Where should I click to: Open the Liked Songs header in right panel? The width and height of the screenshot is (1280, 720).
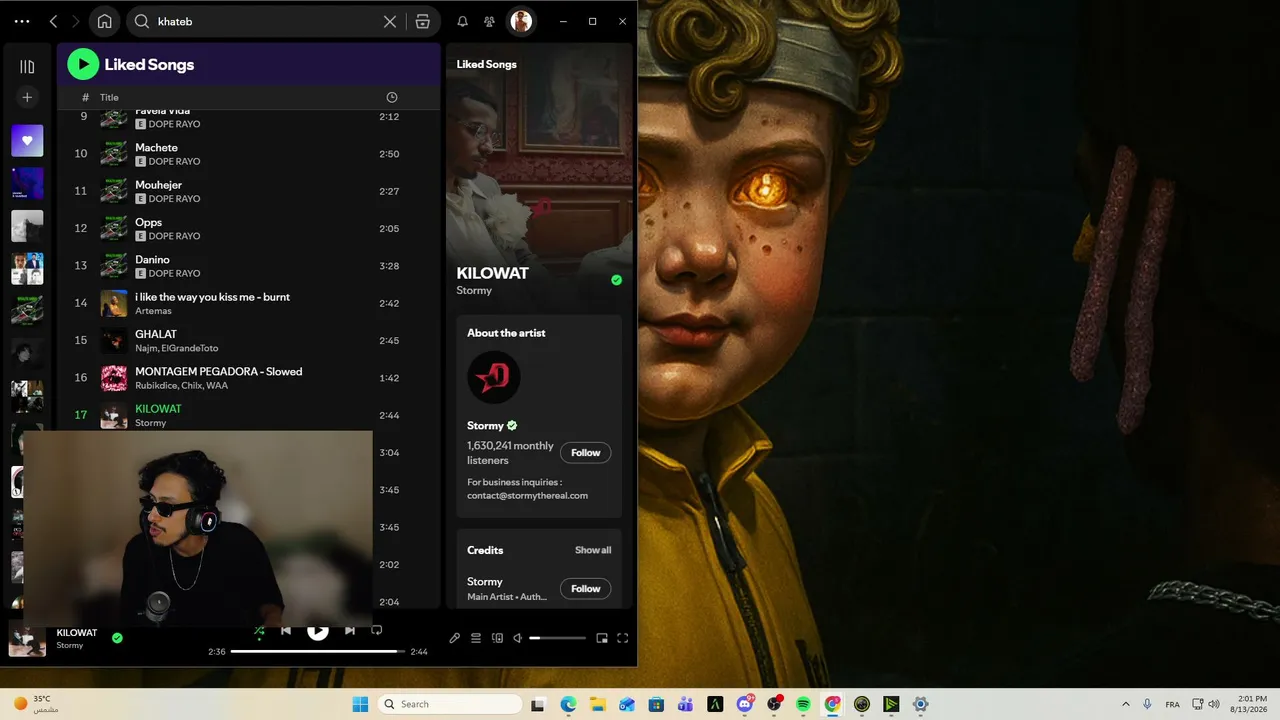487,64
